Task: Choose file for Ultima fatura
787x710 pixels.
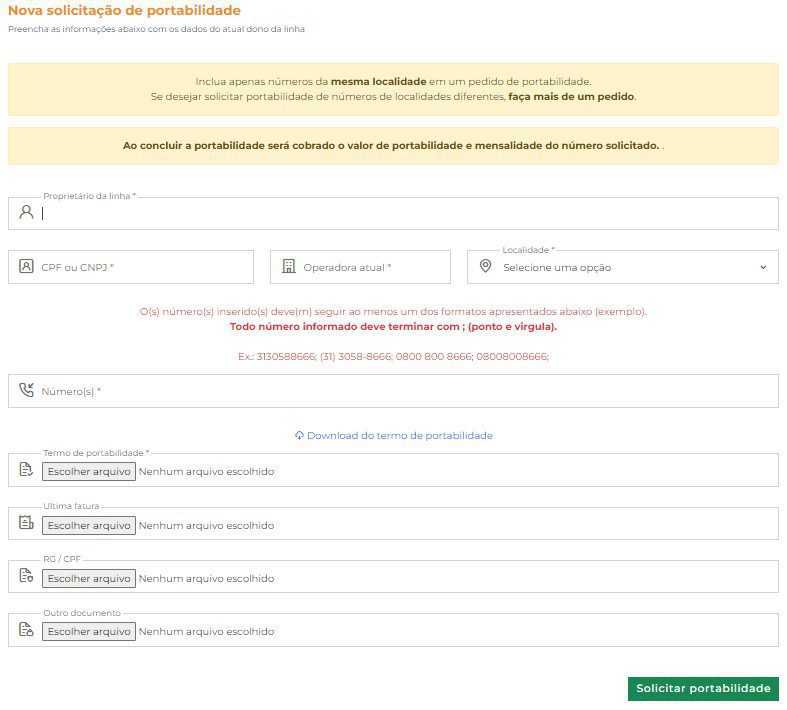Action: (88, 525)
